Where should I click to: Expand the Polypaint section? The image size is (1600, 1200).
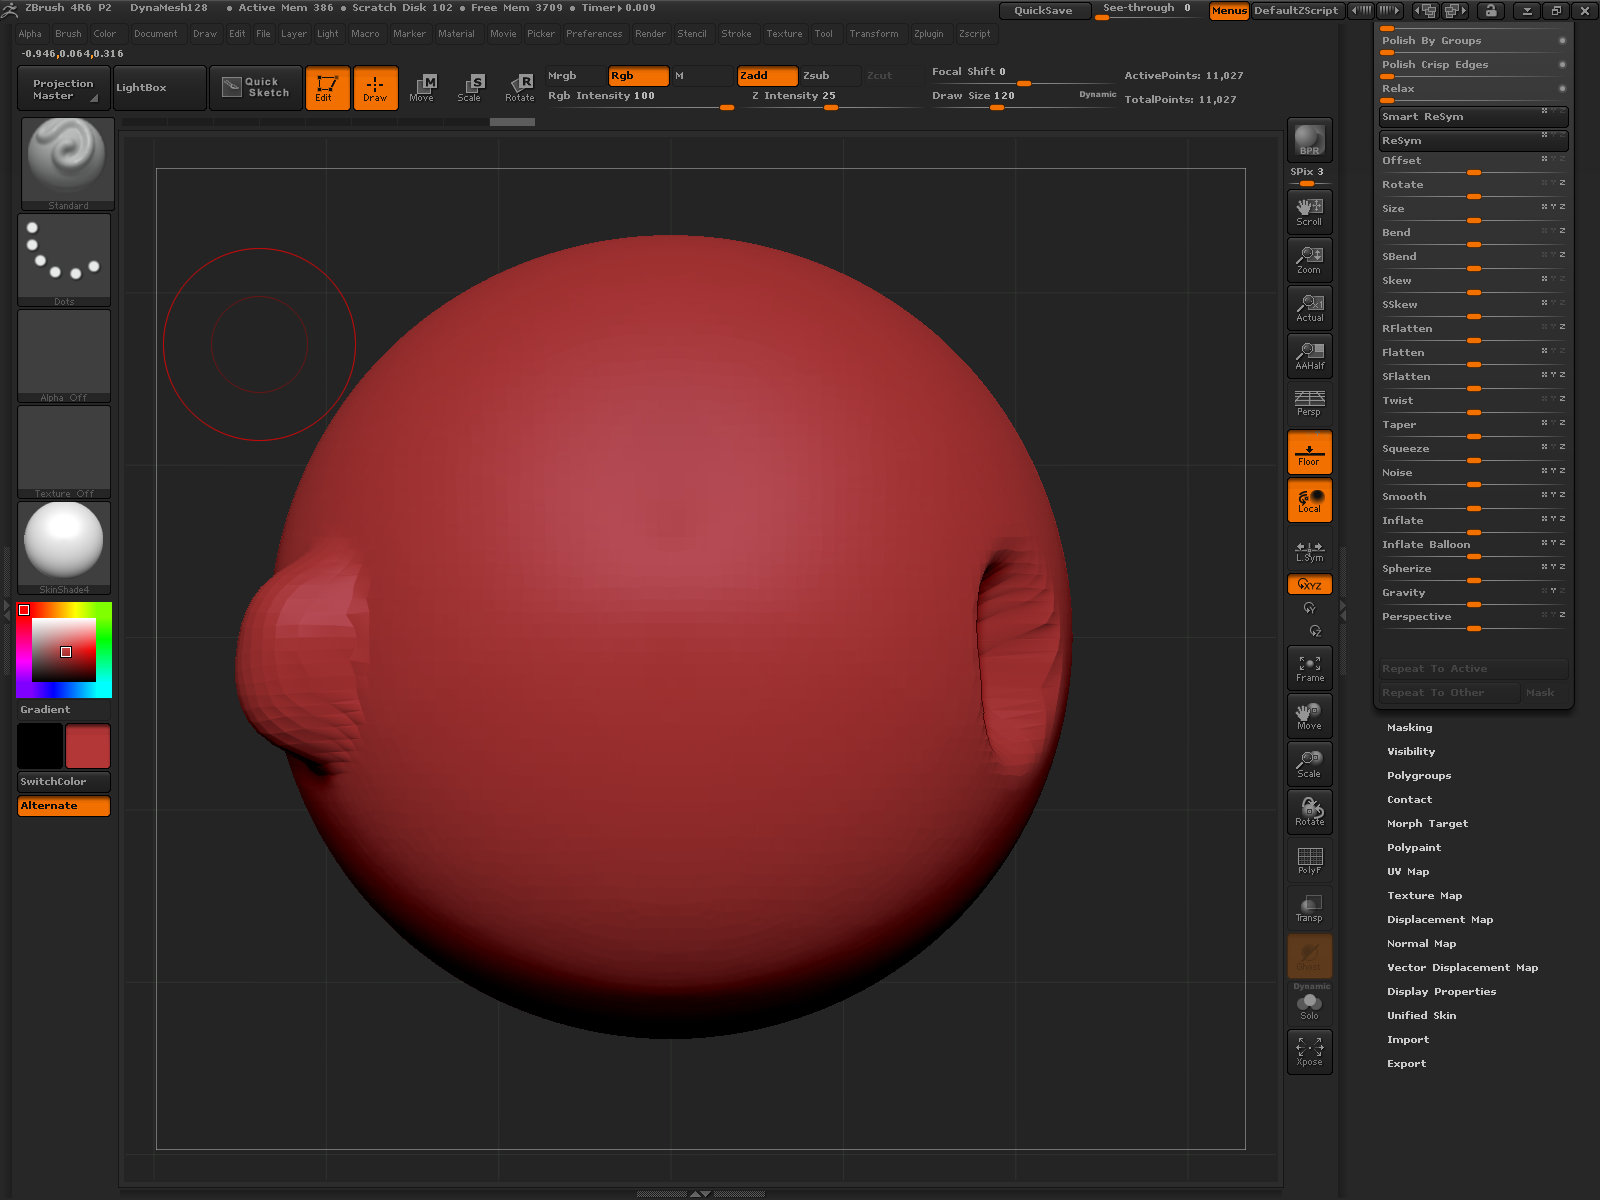1413,847
